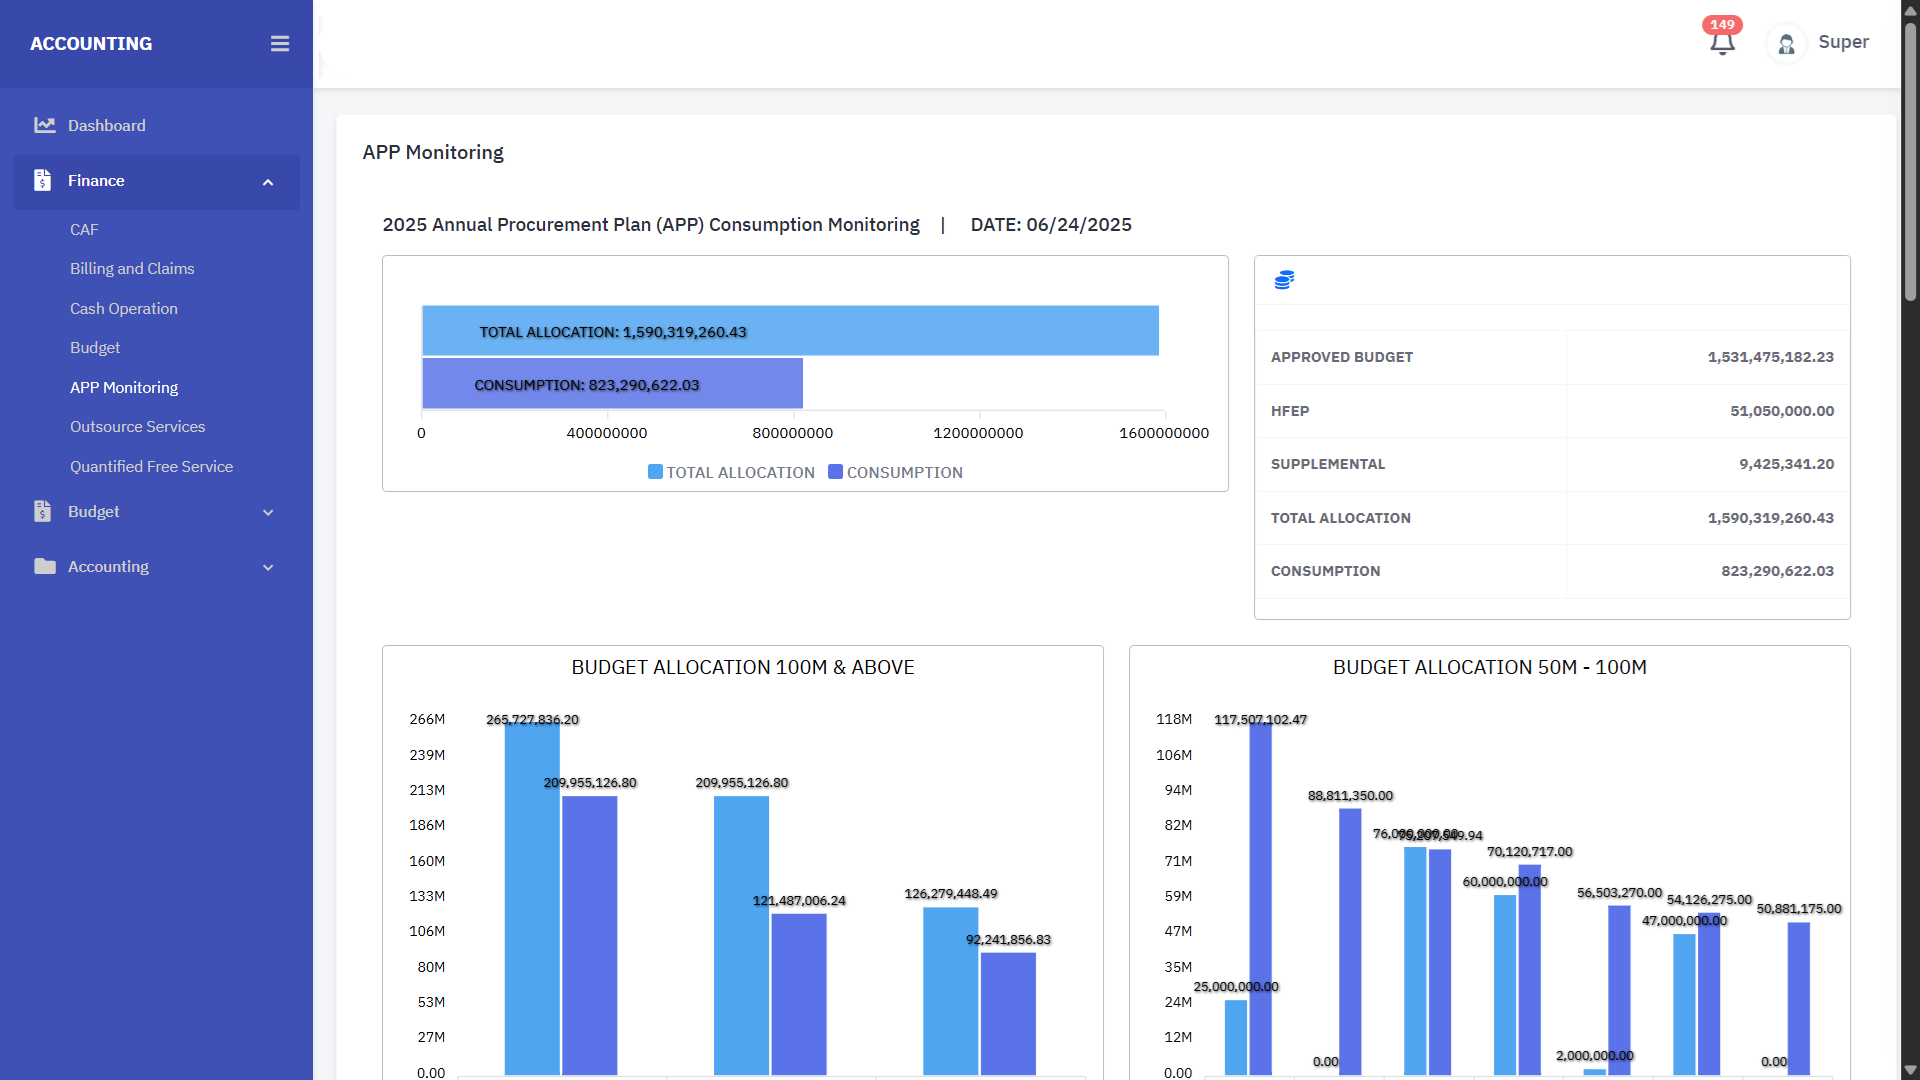Click the Consumption 823,290,622.03 bar
The height and width of the screenshot is (1080, 1920).
pyautogui.click(x=612, y=384)
